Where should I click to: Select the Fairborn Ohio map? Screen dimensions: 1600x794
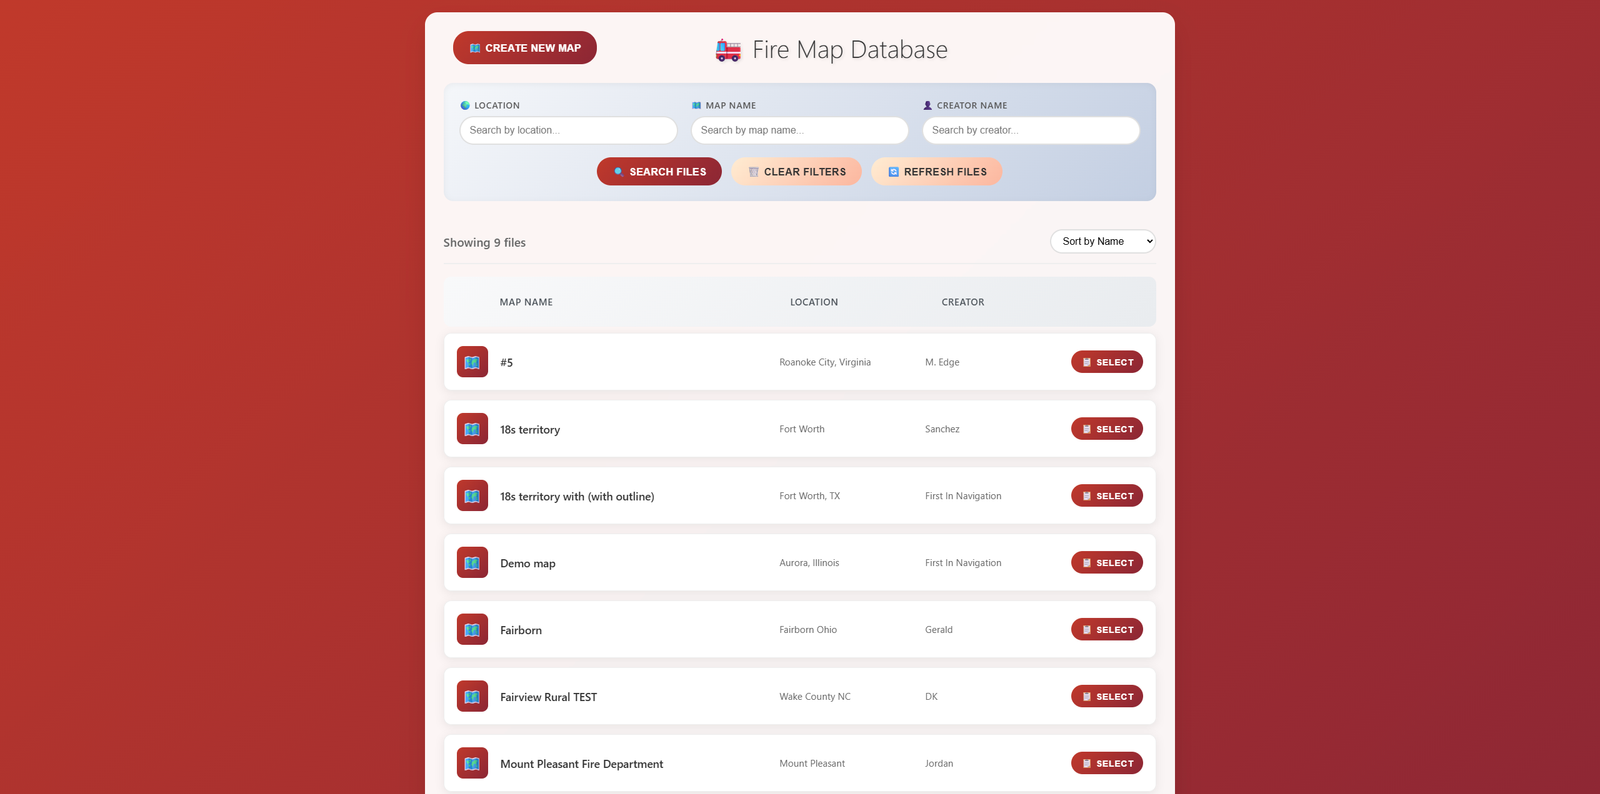click(x=1106, y=630)
